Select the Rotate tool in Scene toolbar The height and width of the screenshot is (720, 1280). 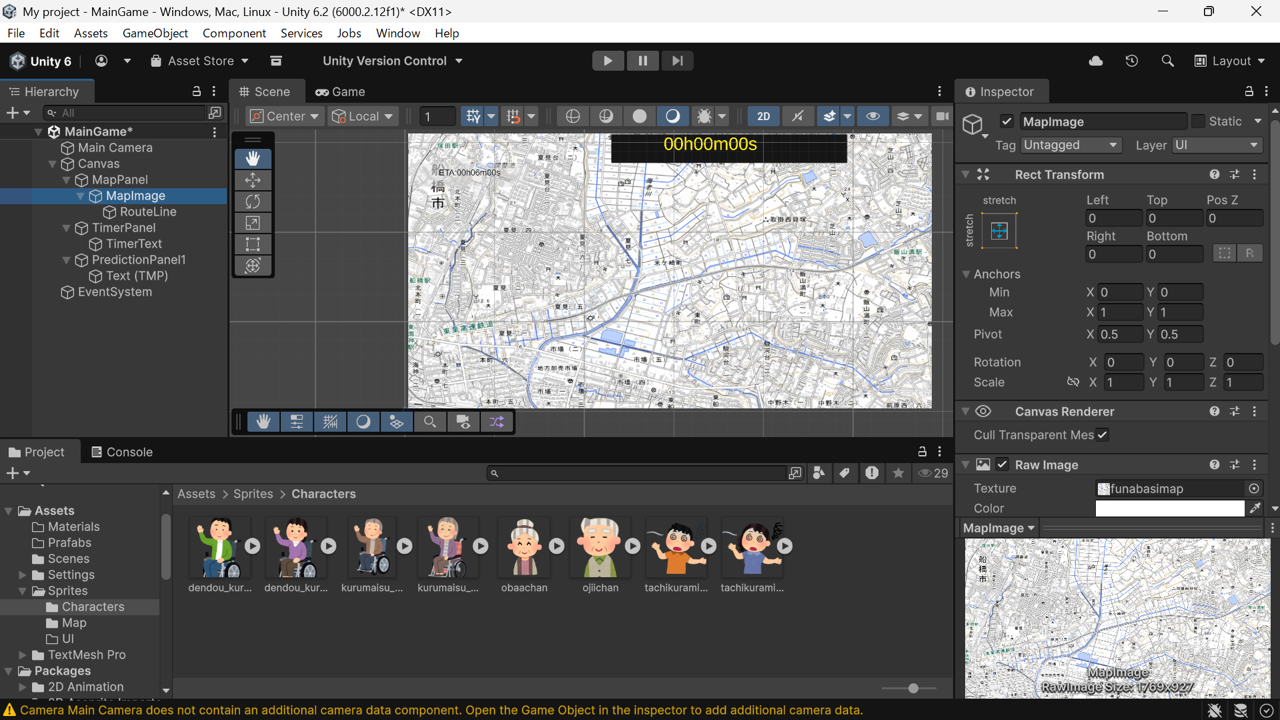253,201
